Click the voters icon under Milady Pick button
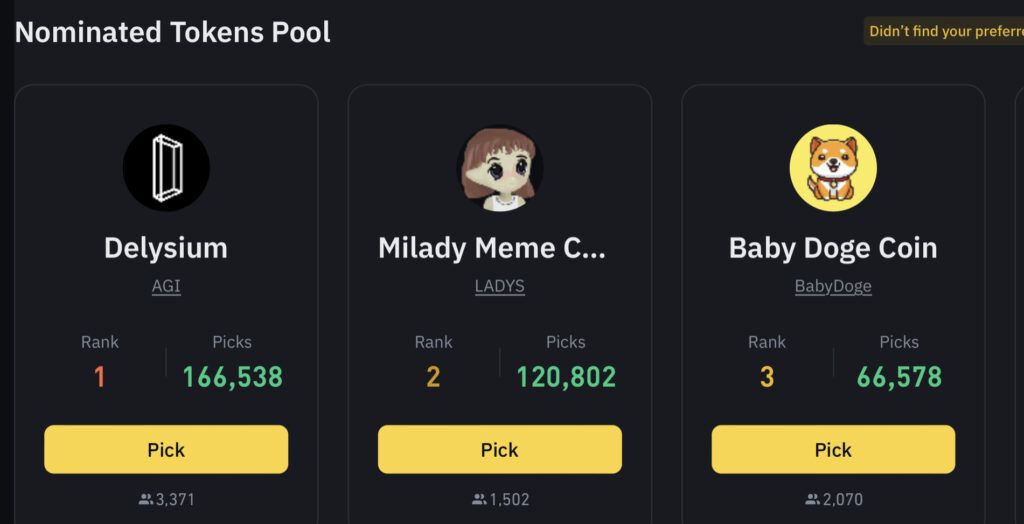This screenshot has width=1024, height=524. point(479,500)
